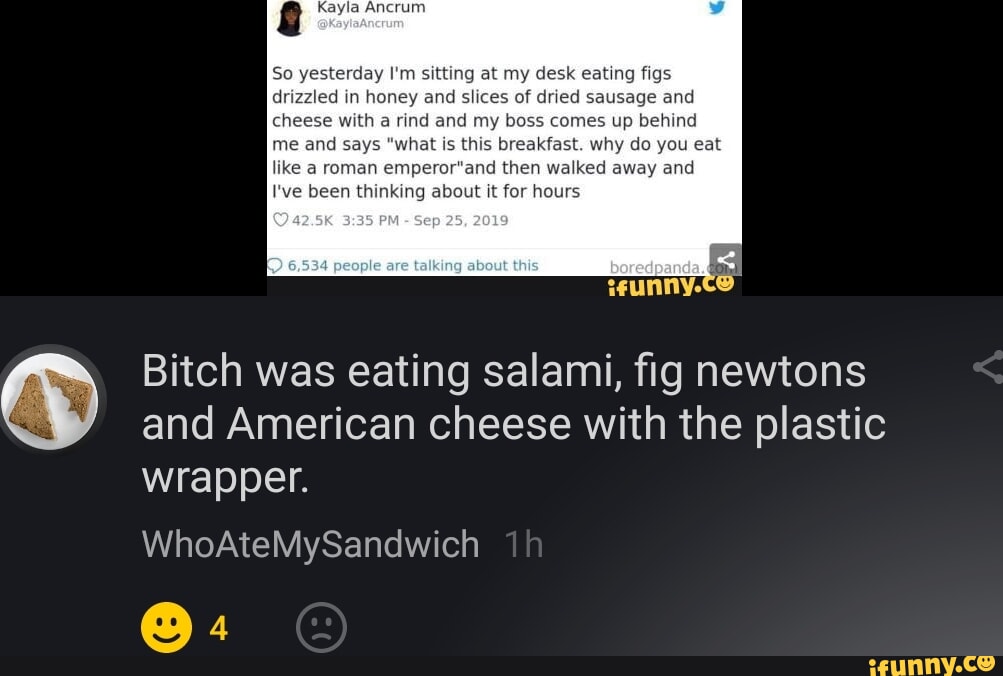Select the comment text about salami
This screenshot has height=676, width=1003.
[x=513, y=424]
